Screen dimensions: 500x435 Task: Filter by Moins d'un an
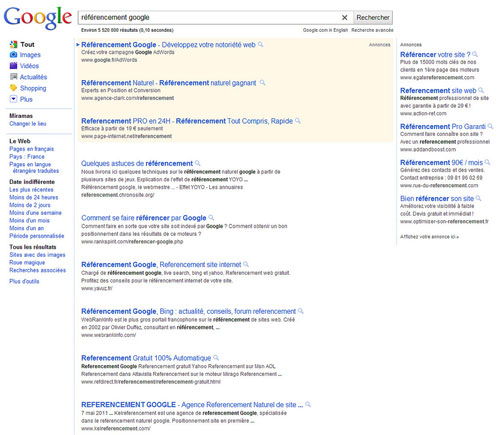26,228
